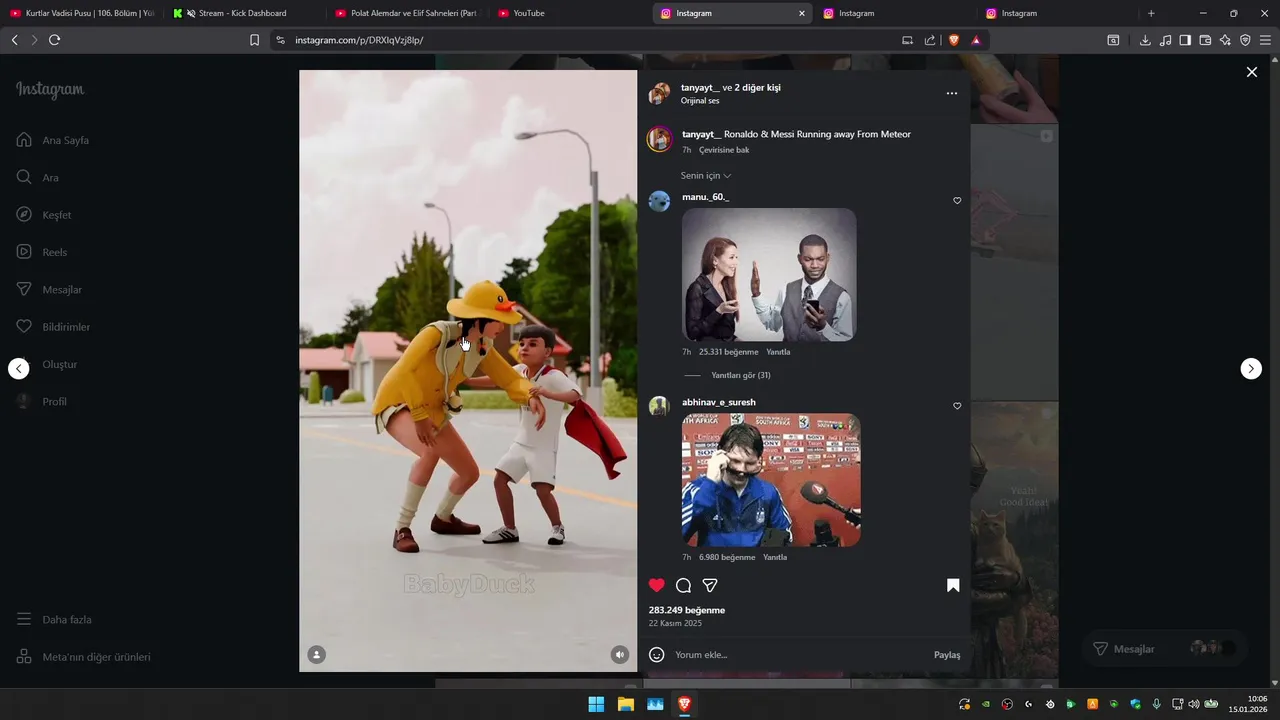
Task: Open taskbar volume speaker icon
Action: pos(1194,704)
